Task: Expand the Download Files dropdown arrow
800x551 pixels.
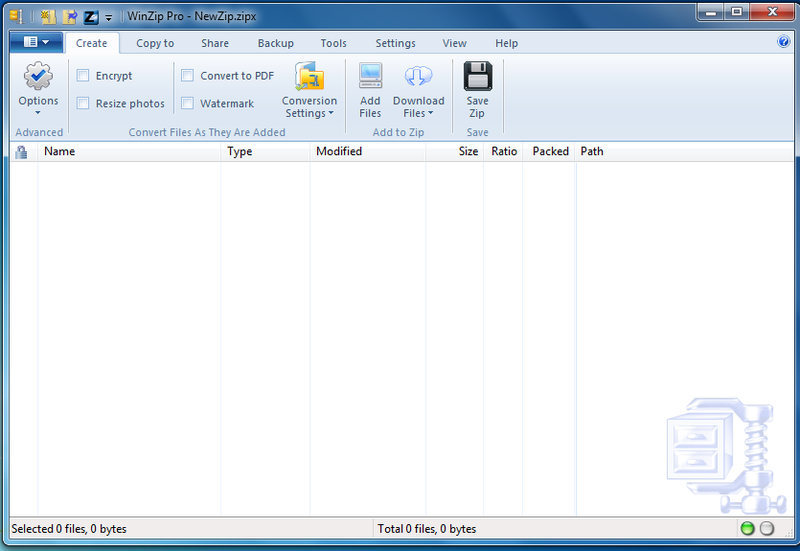Action: point(431,113)
